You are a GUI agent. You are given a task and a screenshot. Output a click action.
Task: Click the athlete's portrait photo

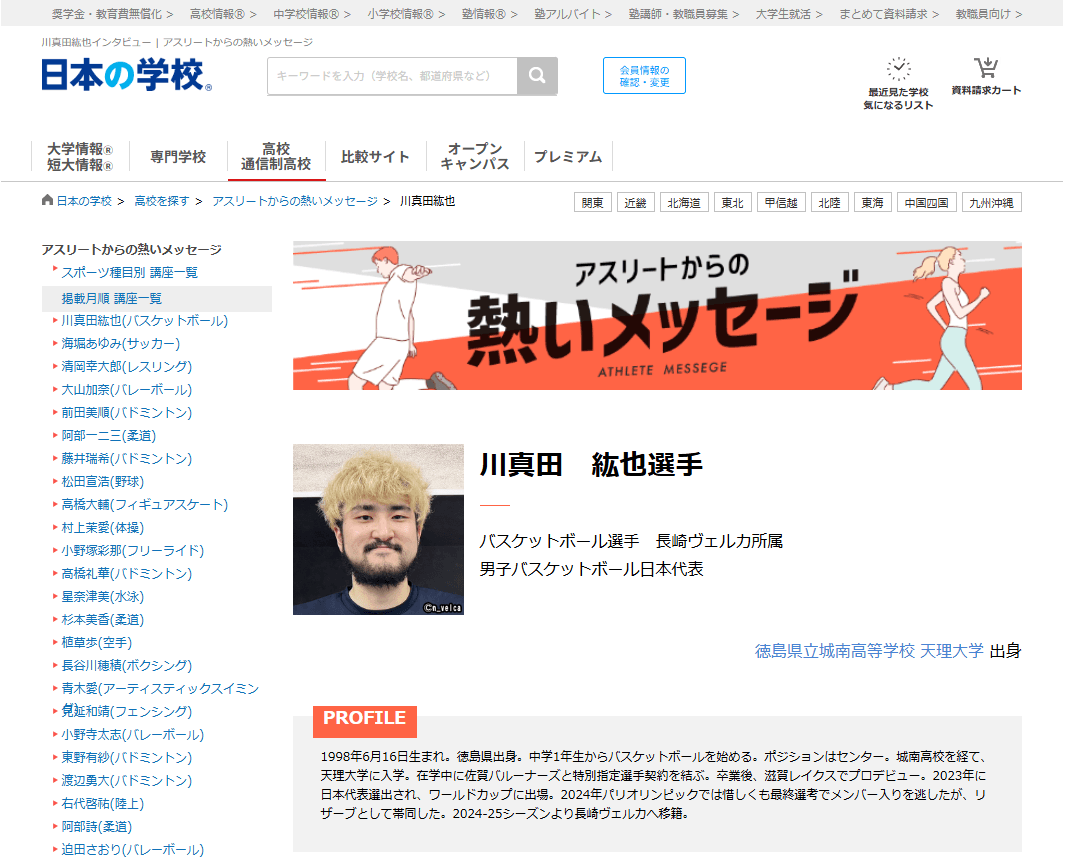pos(378,528)
